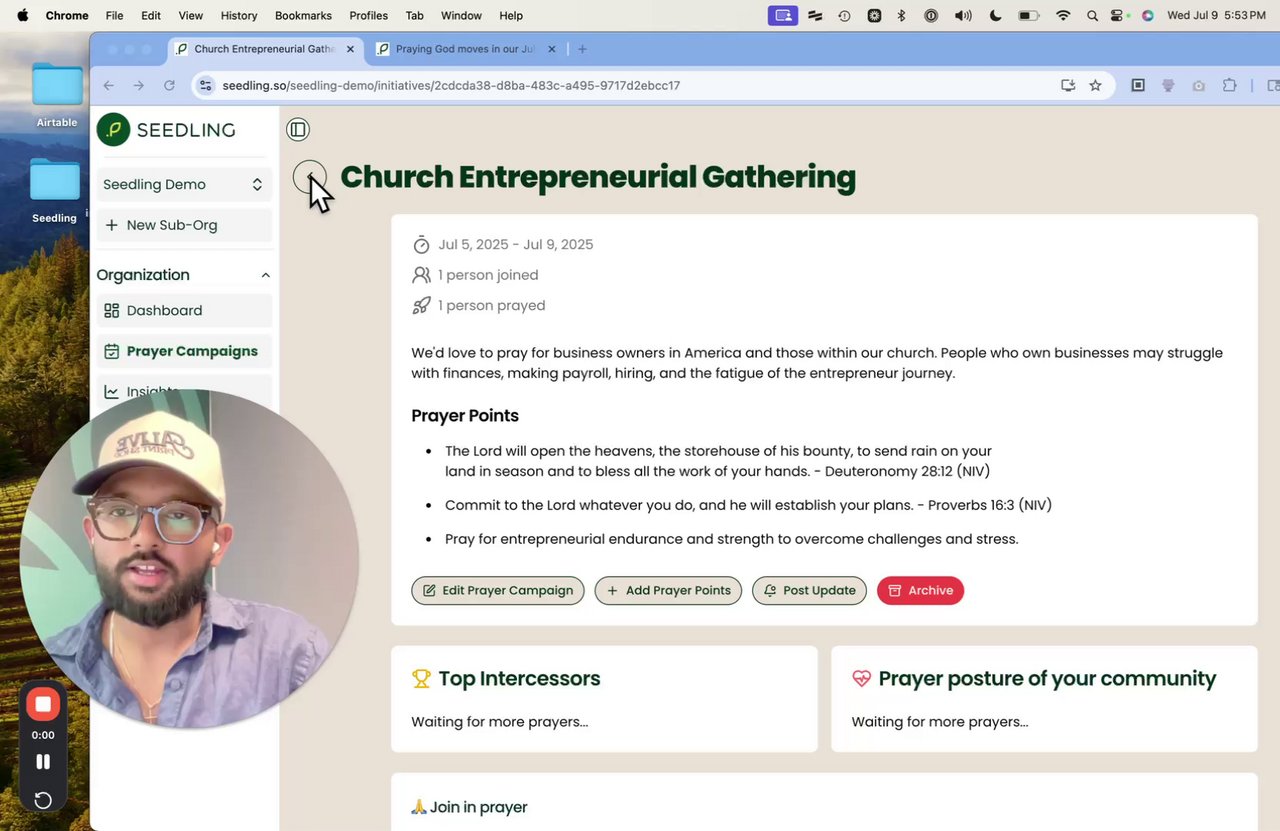Toggle the sidebar panel icon
Screen dimensions: 1280x831
tap(297, 129)
